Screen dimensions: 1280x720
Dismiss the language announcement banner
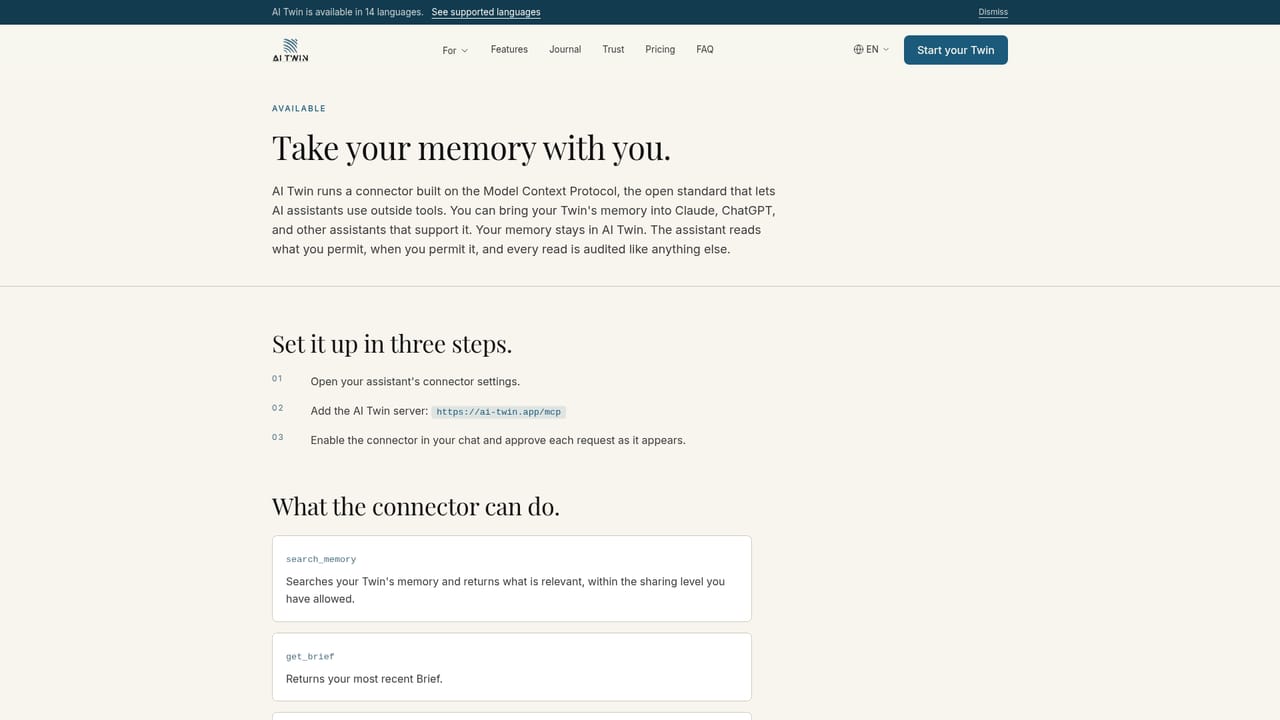click(993, 12)
